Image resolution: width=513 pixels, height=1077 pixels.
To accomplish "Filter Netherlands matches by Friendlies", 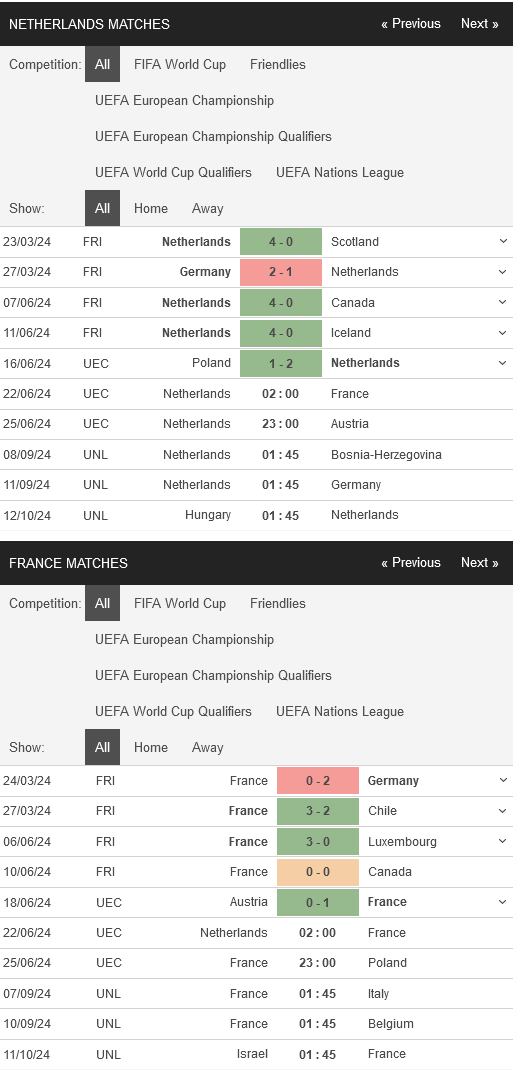I will 278,65.
